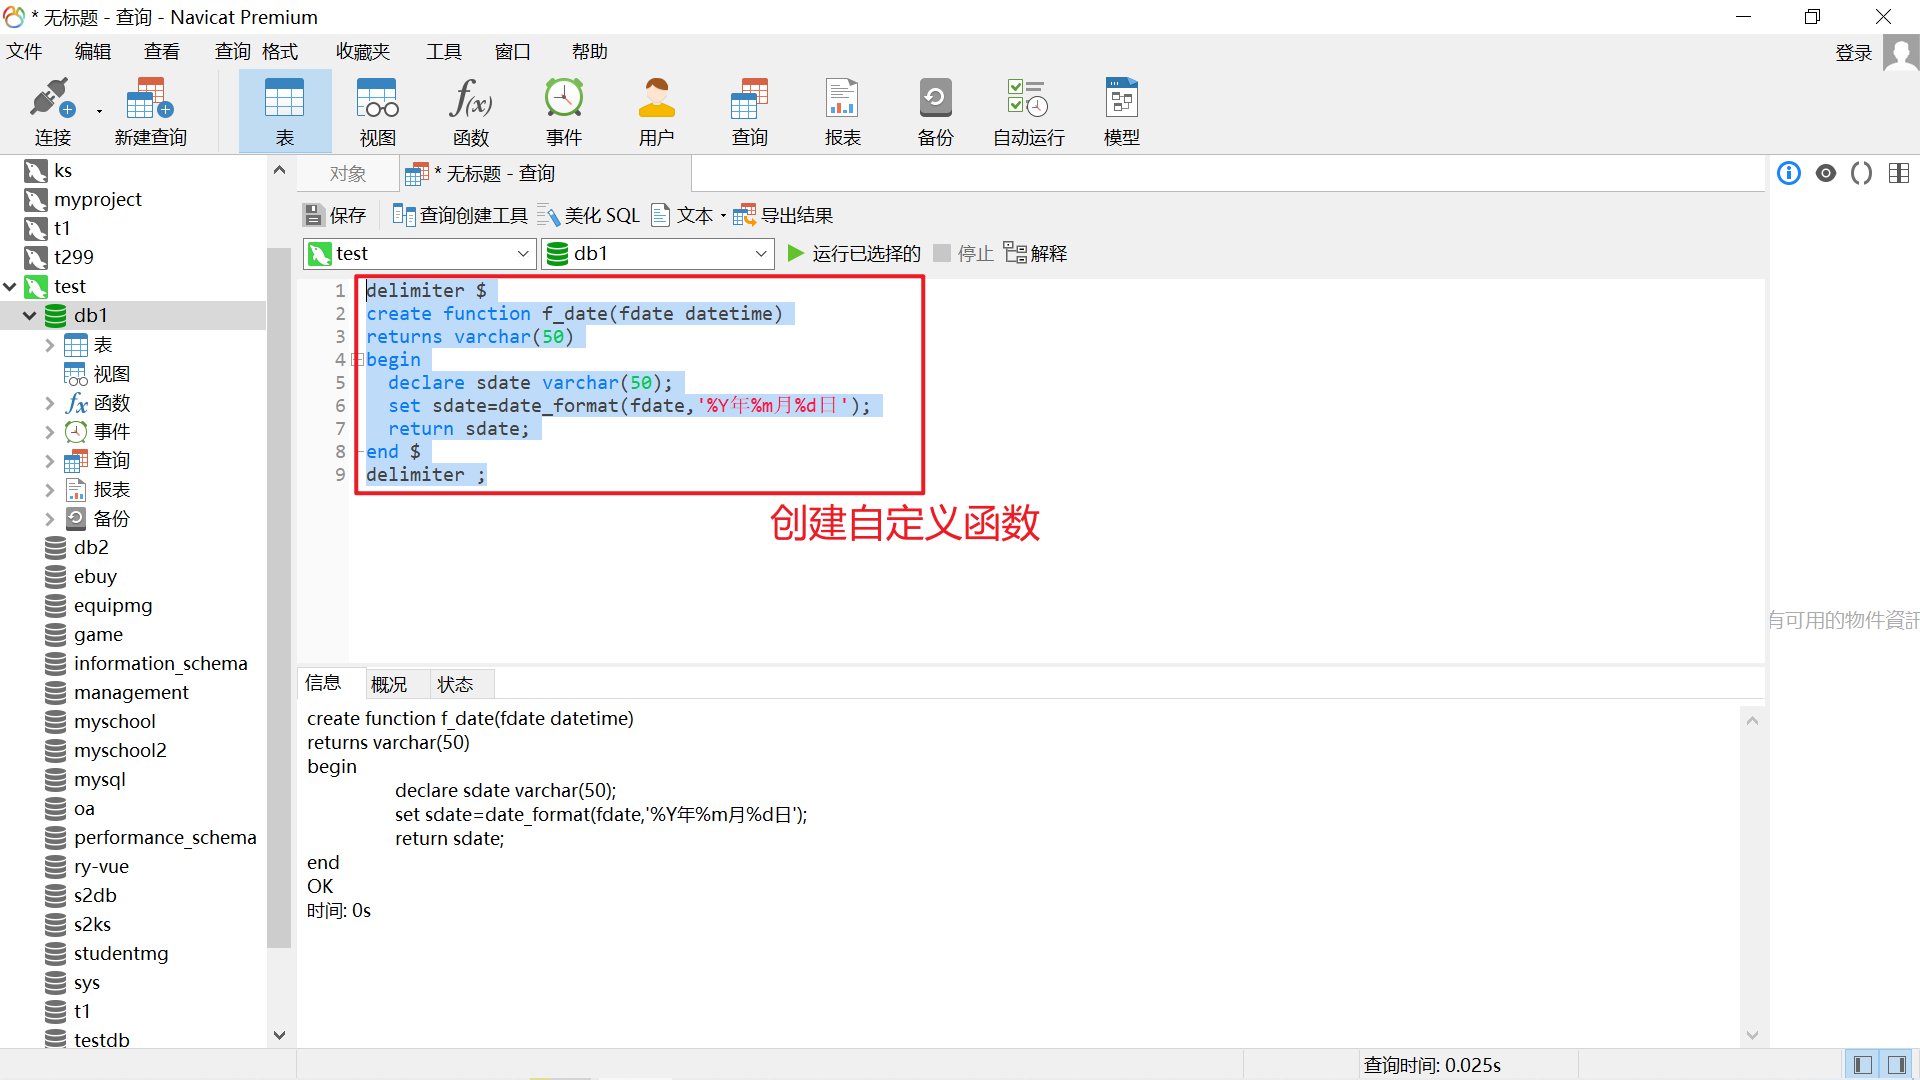Toggle the right sidebar pane button
Viewport: 1920px width, 1080px height.
[x=1897, y=1065]
